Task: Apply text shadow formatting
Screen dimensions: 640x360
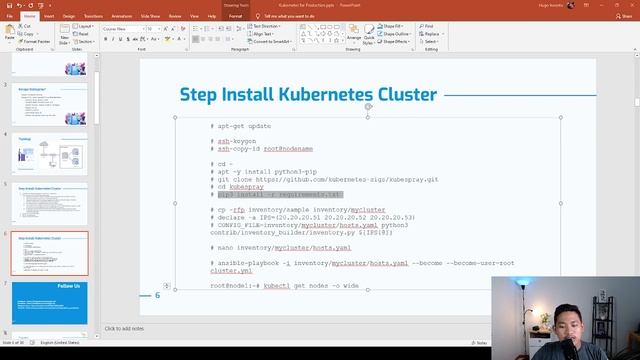Action: [x=128, y=39]
